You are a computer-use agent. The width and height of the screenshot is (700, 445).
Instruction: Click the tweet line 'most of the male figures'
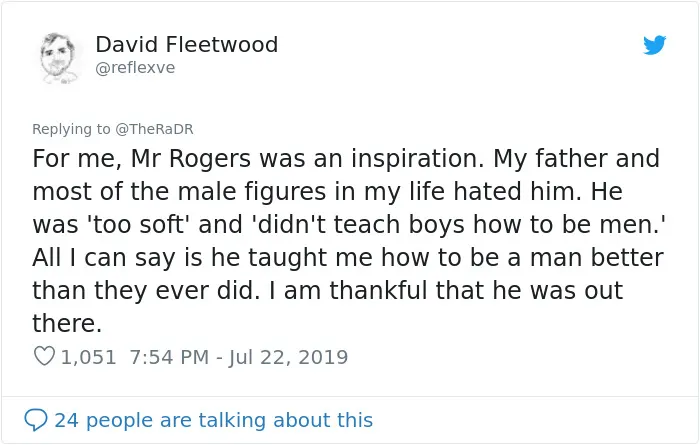(327, 192)
